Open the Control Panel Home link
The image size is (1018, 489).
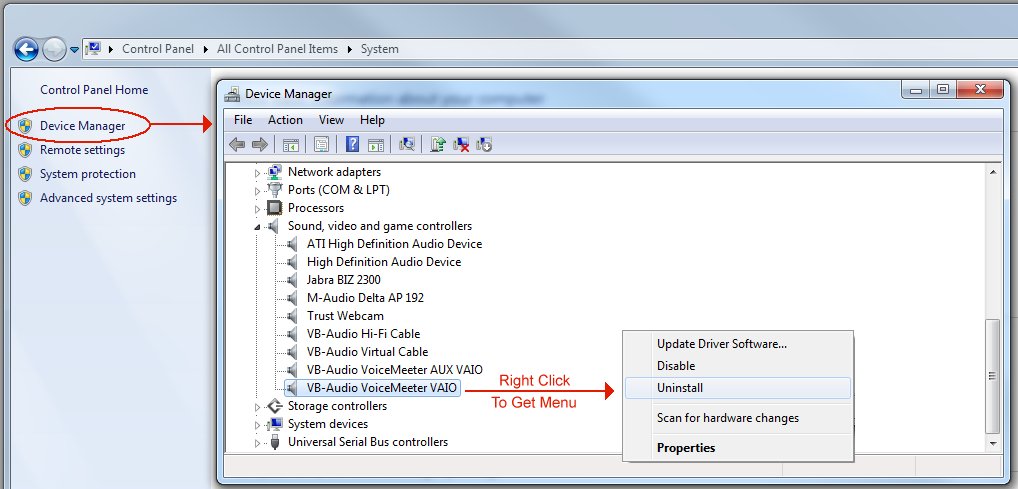[94, 90]
